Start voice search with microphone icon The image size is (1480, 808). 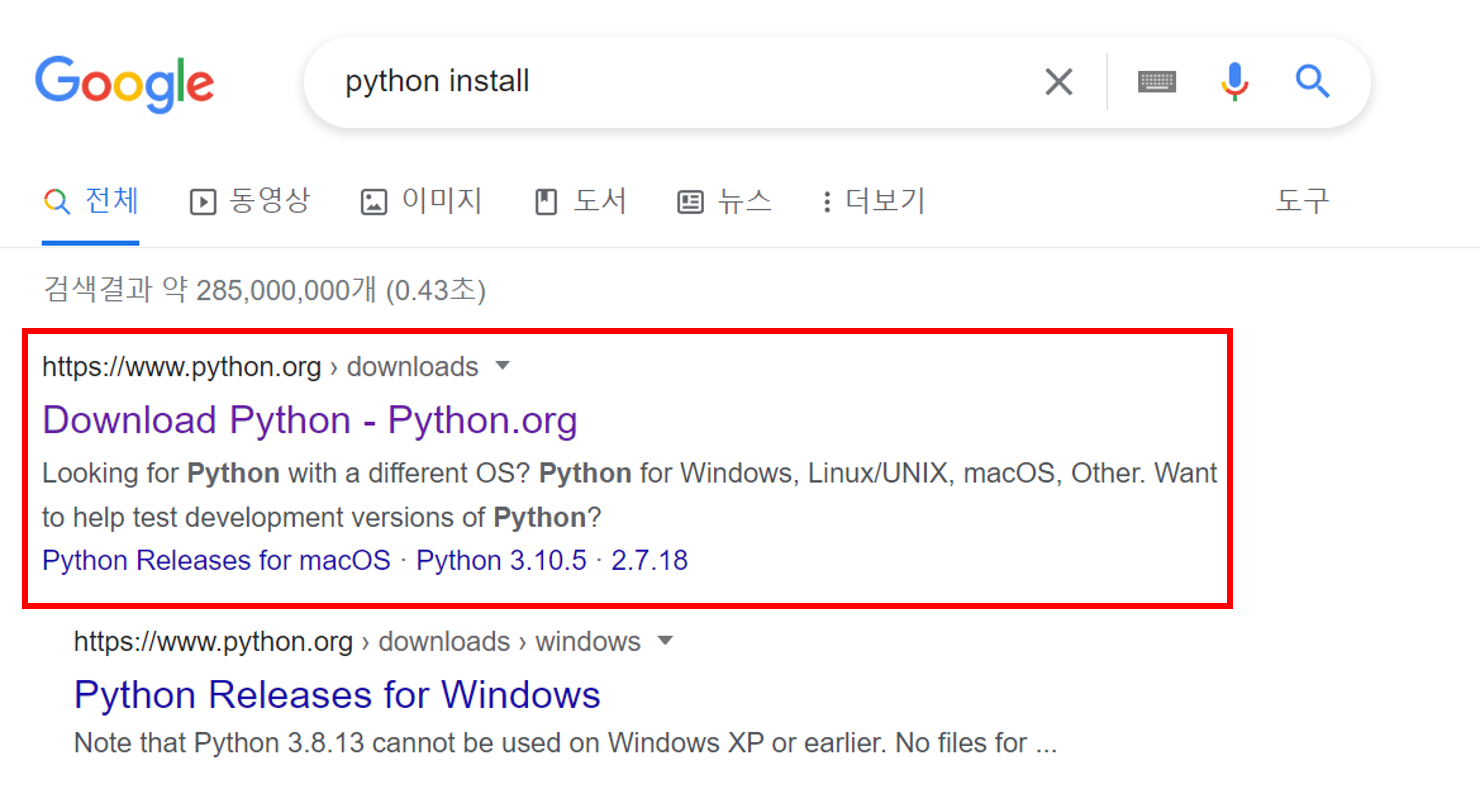1235,81
